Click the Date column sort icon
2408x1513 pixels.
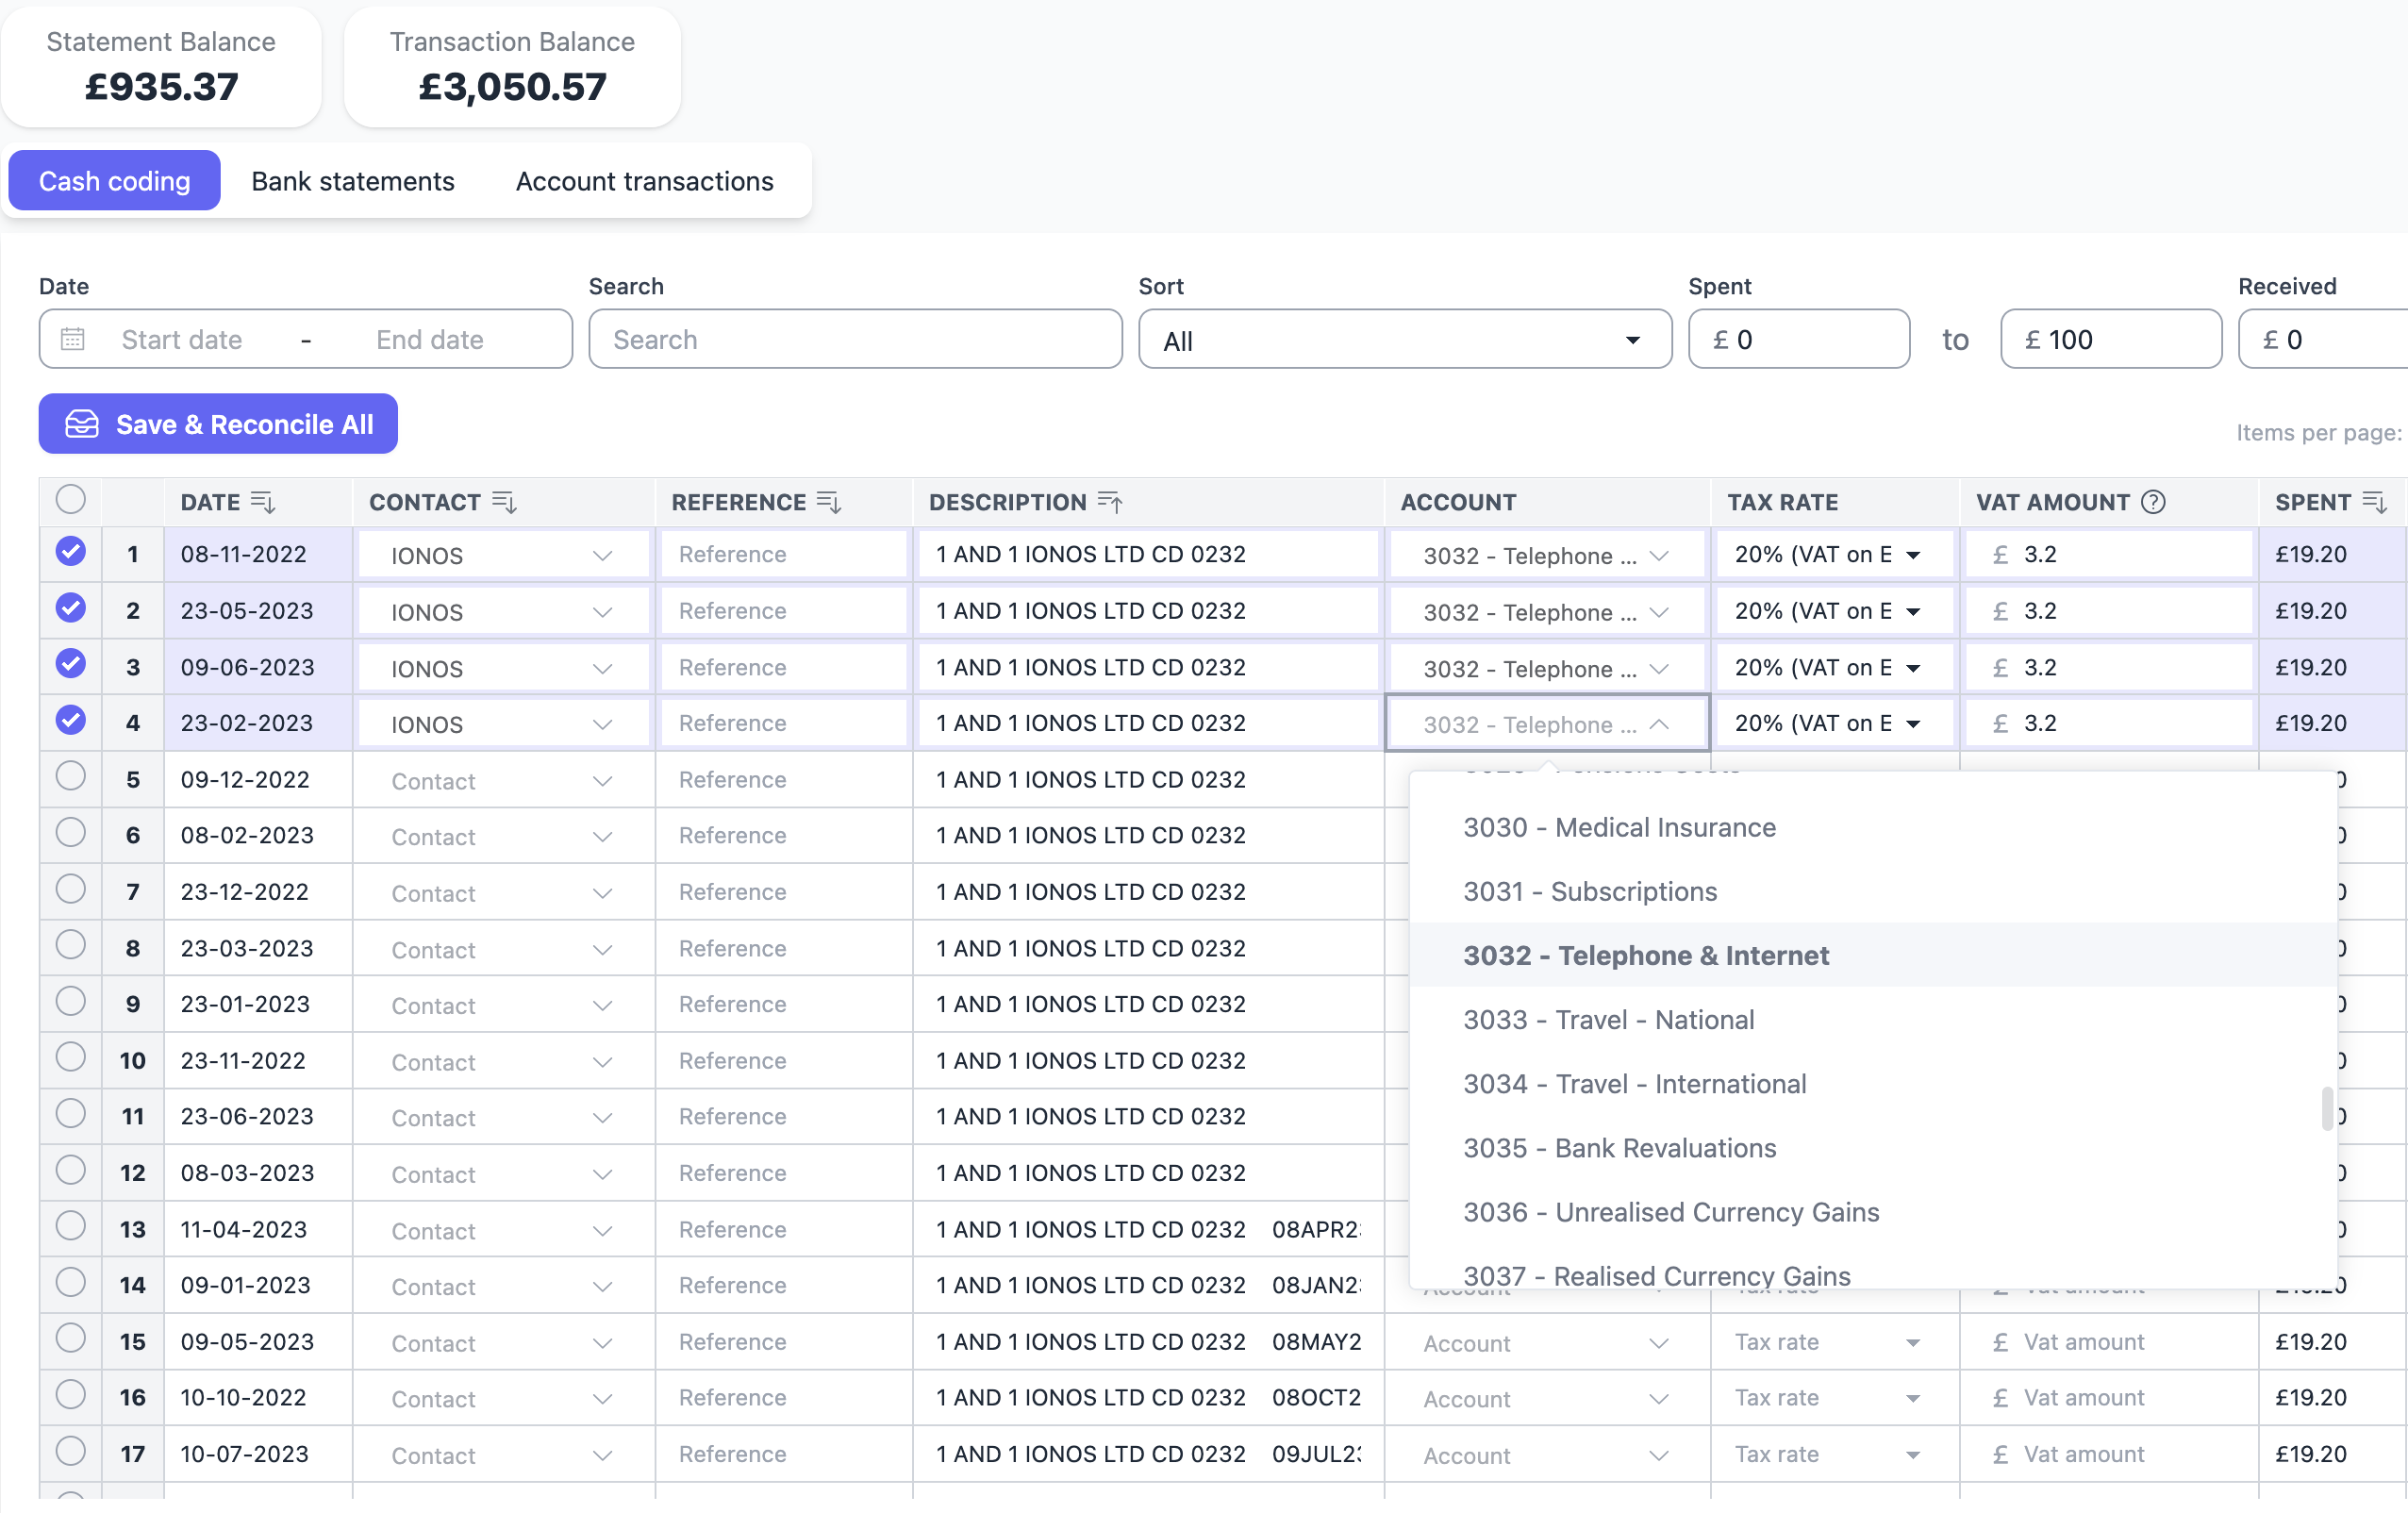pos(263,502)
